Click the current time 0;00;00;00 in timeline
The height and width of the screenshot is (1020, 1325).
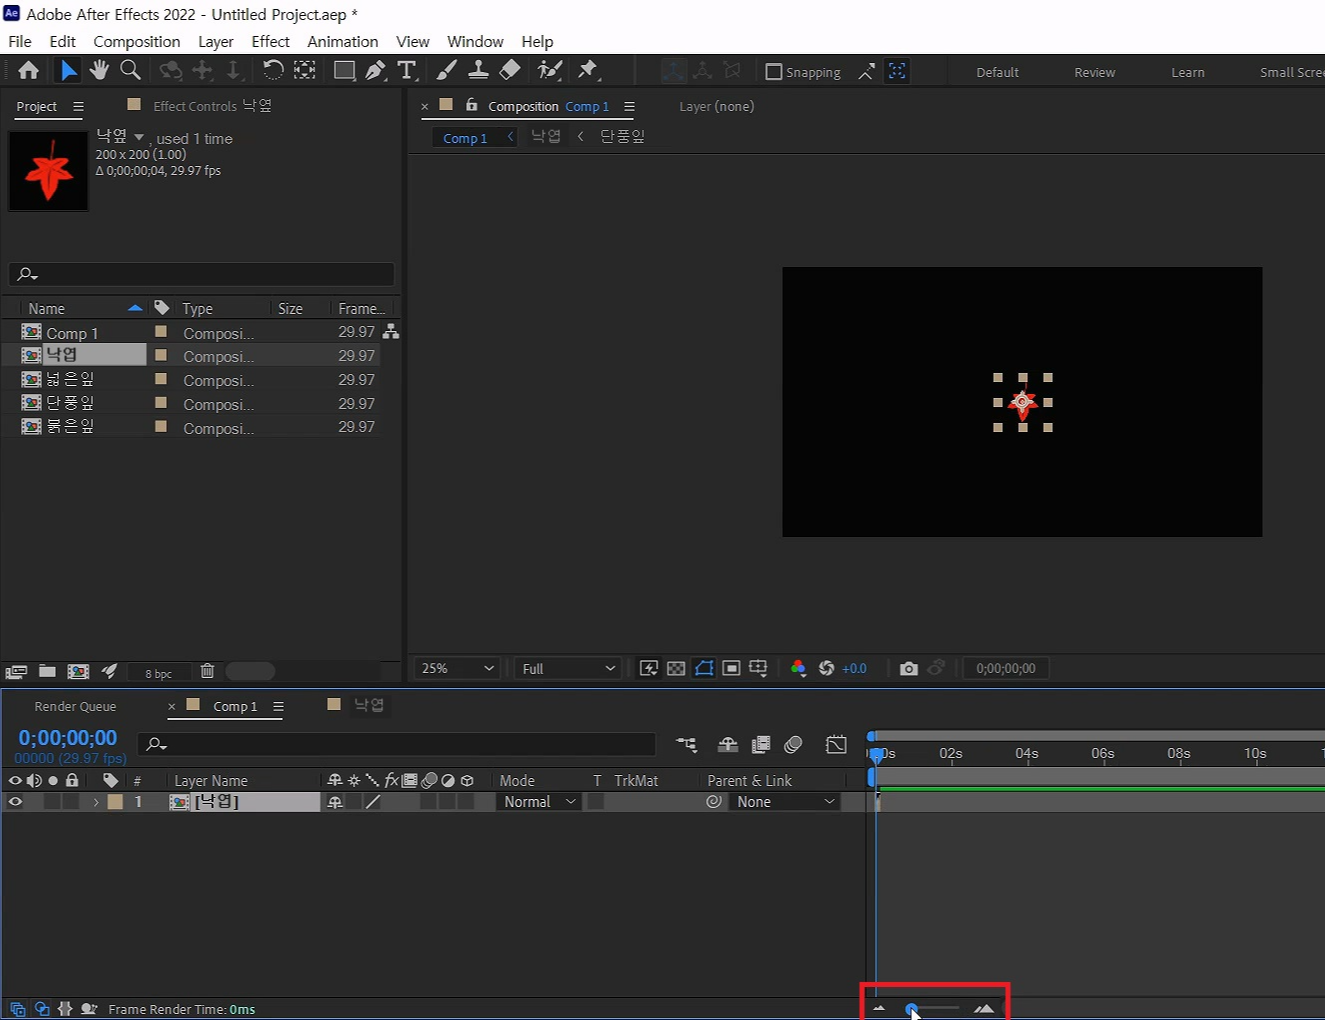68,738
